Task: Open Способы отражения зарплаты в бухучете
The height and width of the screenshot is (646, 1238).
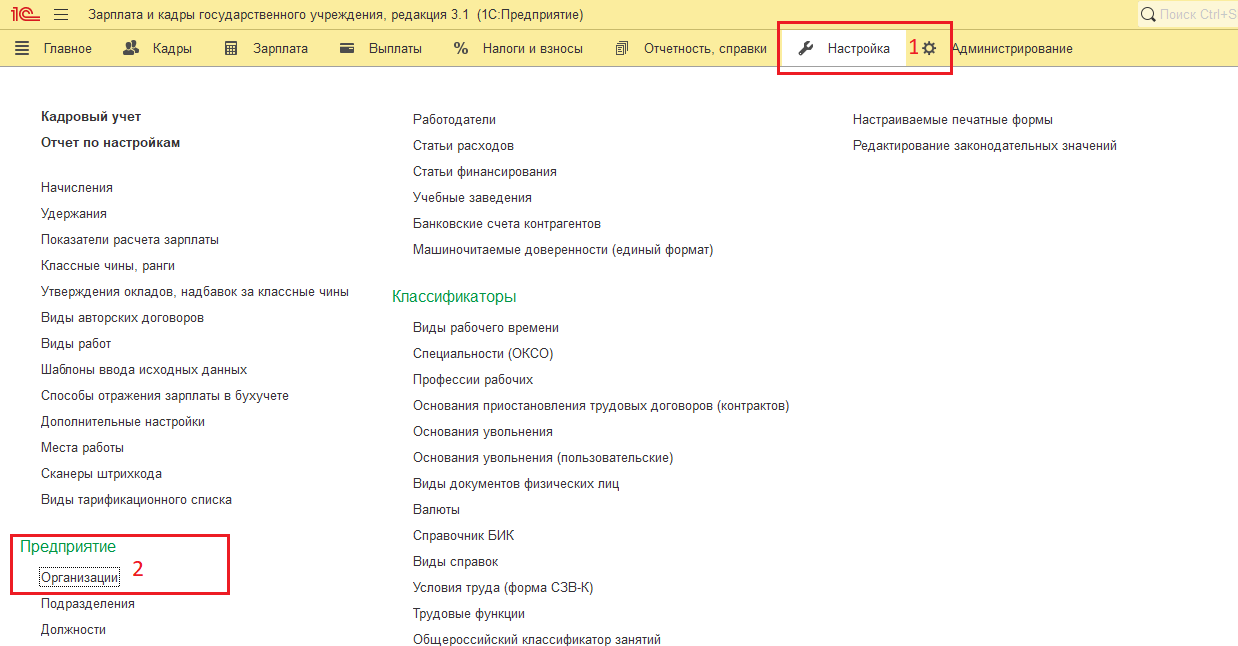Action: pyautogui.click(x=165, y=396)
